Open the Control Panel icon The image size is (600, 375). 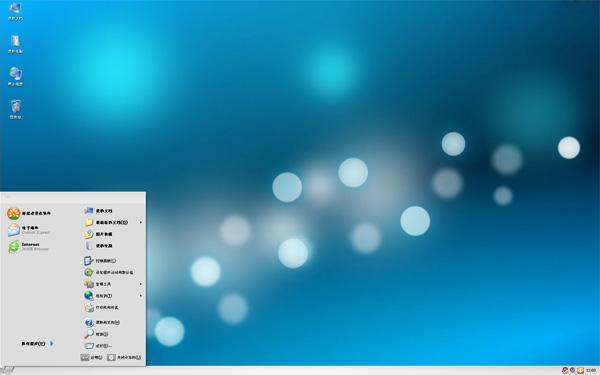pos(89,261)
